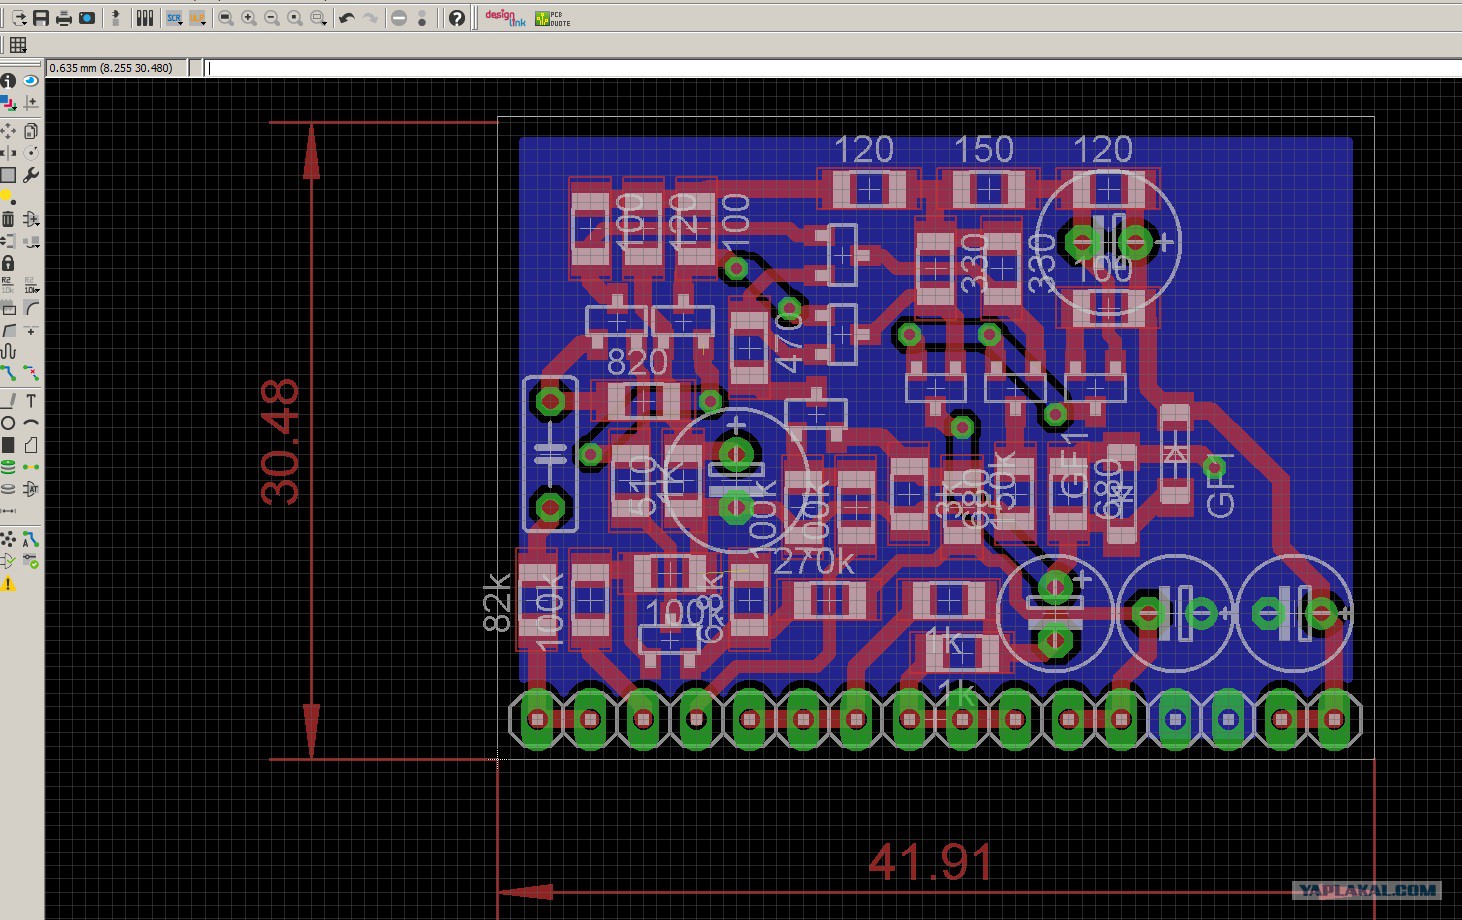Select the Rectangle tool
The width and height of the screenshot is (1462, 920).
[8, 445]
